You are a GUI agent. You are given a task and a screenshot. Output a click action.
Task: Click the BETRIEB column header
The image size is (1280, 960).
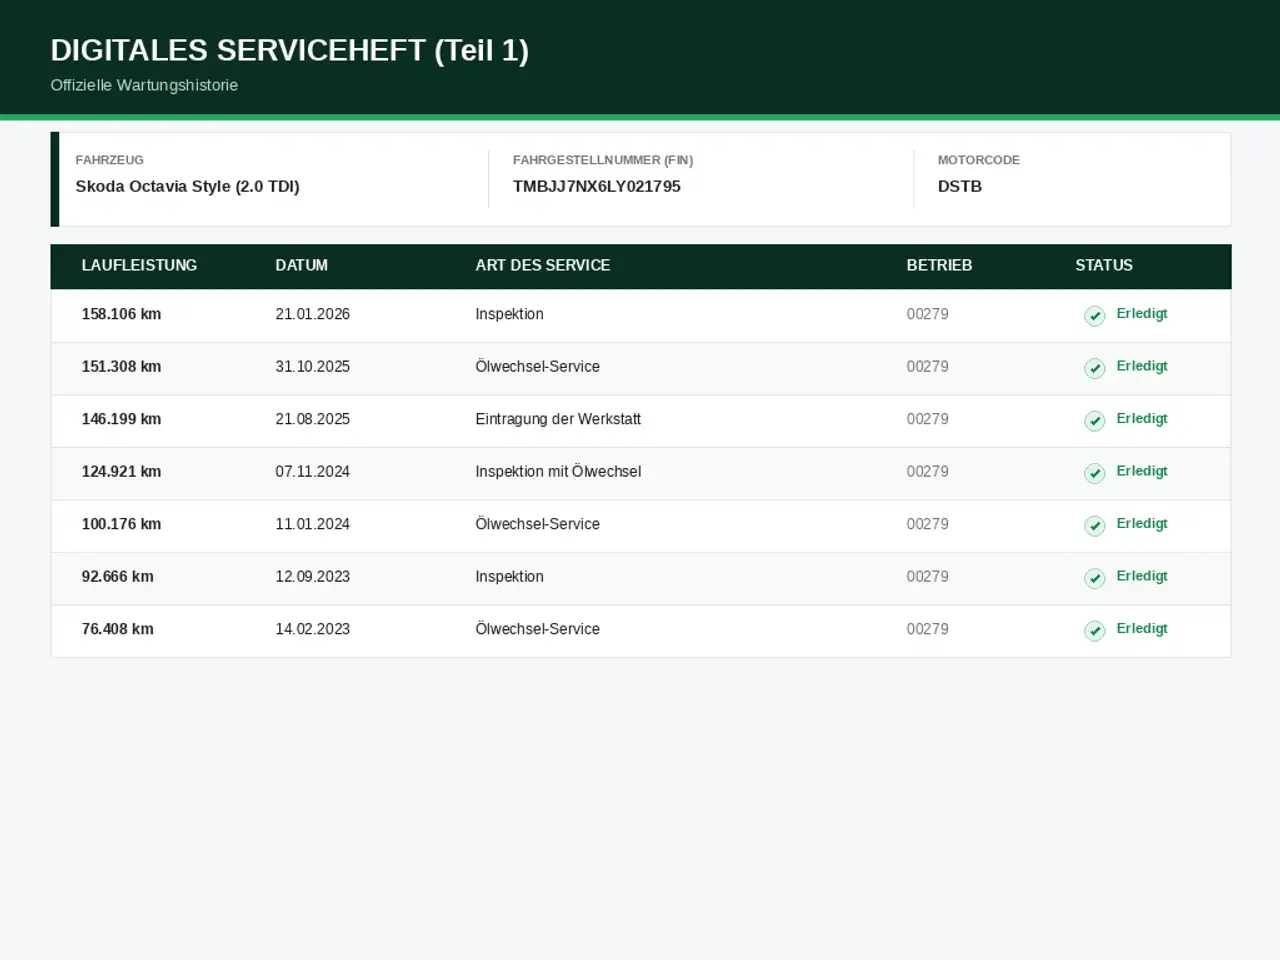939,265
